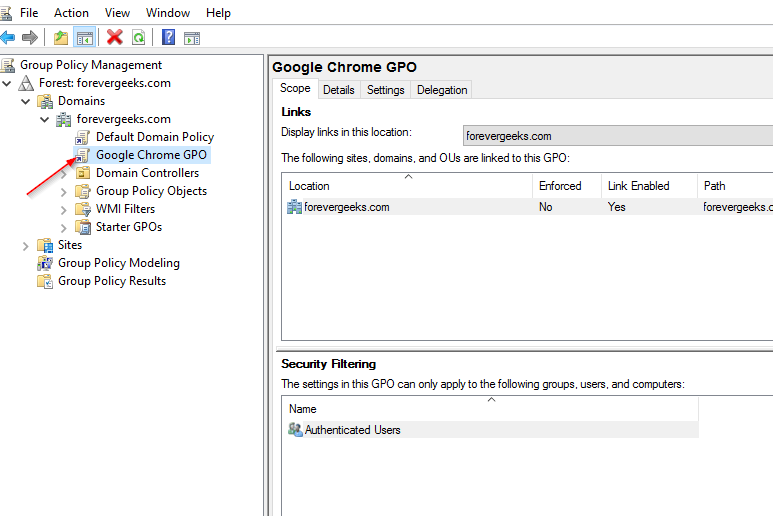Screen dimensions: 773x516
Task: Click the Group Policy Results icon
Action: point(45,281)
